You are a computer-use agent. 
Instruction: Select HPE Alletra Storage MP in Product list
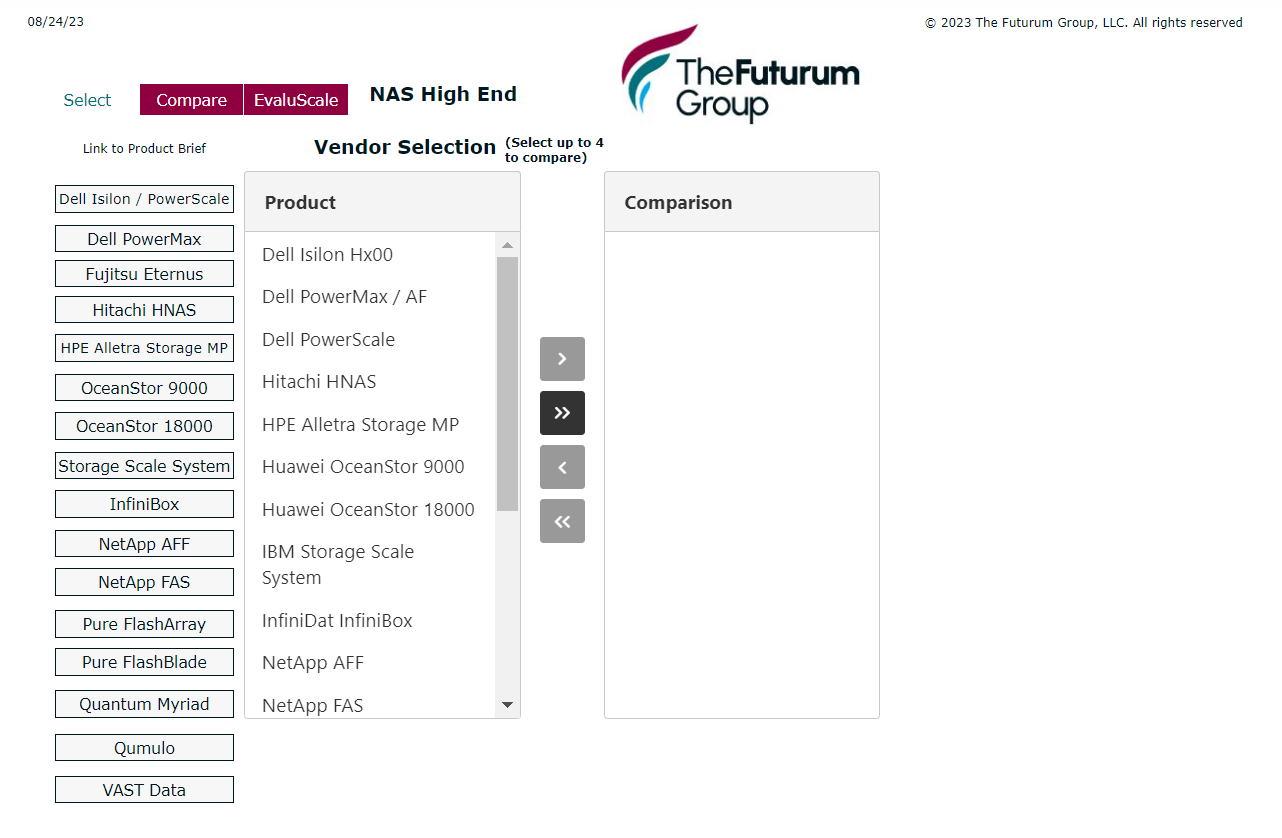371,424
